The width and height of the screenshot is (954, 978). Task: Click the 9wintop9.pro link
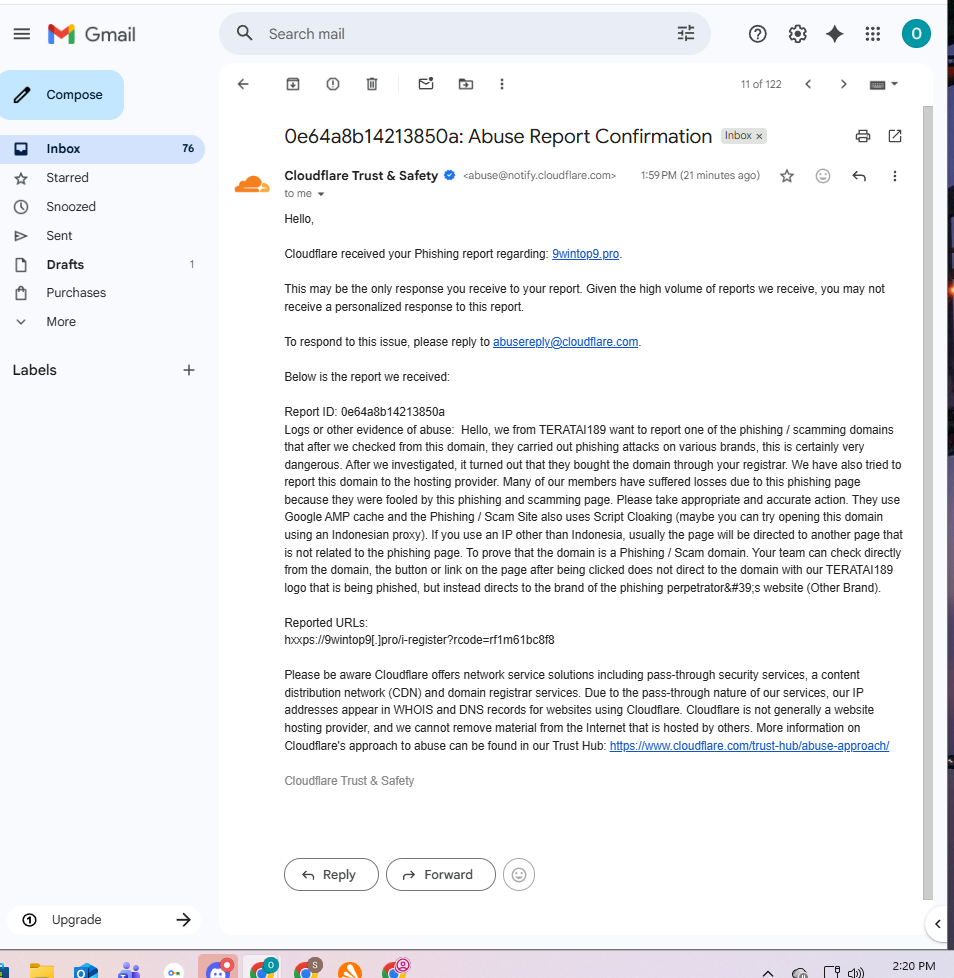pyautogui.click(x=585, y=254)
